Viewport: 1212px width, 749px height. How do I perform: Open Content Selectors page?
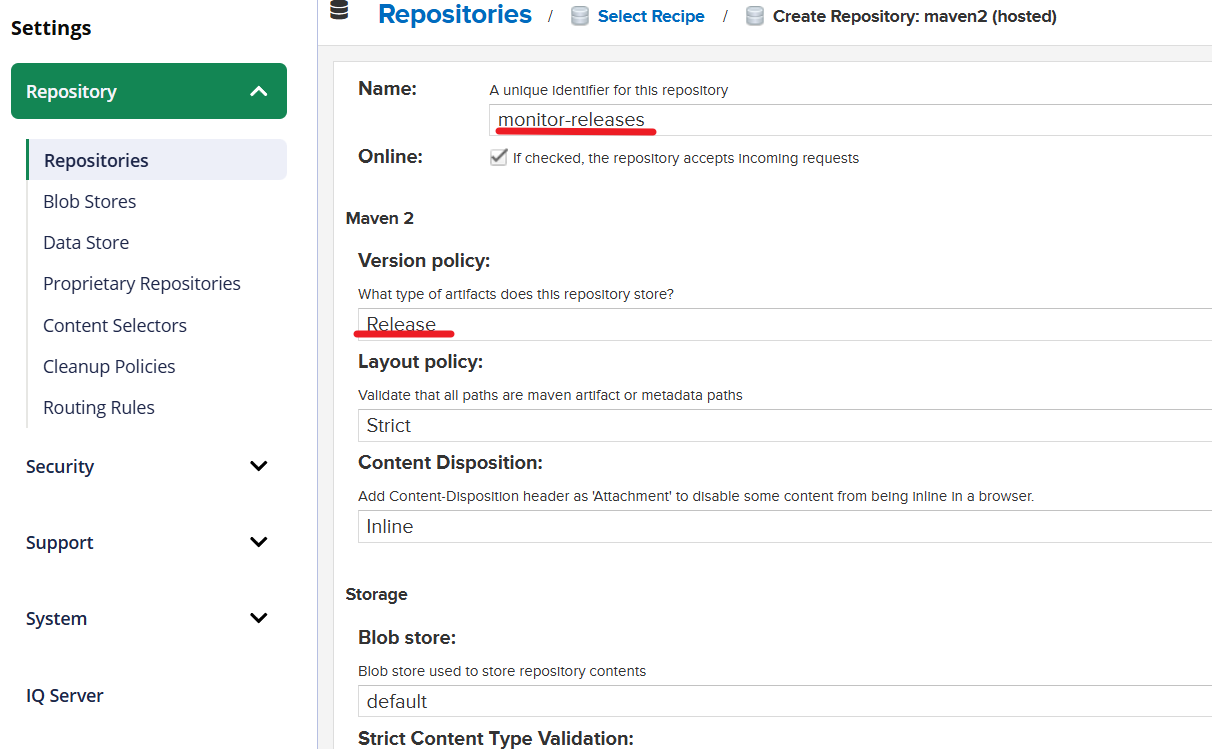(115, 325)
